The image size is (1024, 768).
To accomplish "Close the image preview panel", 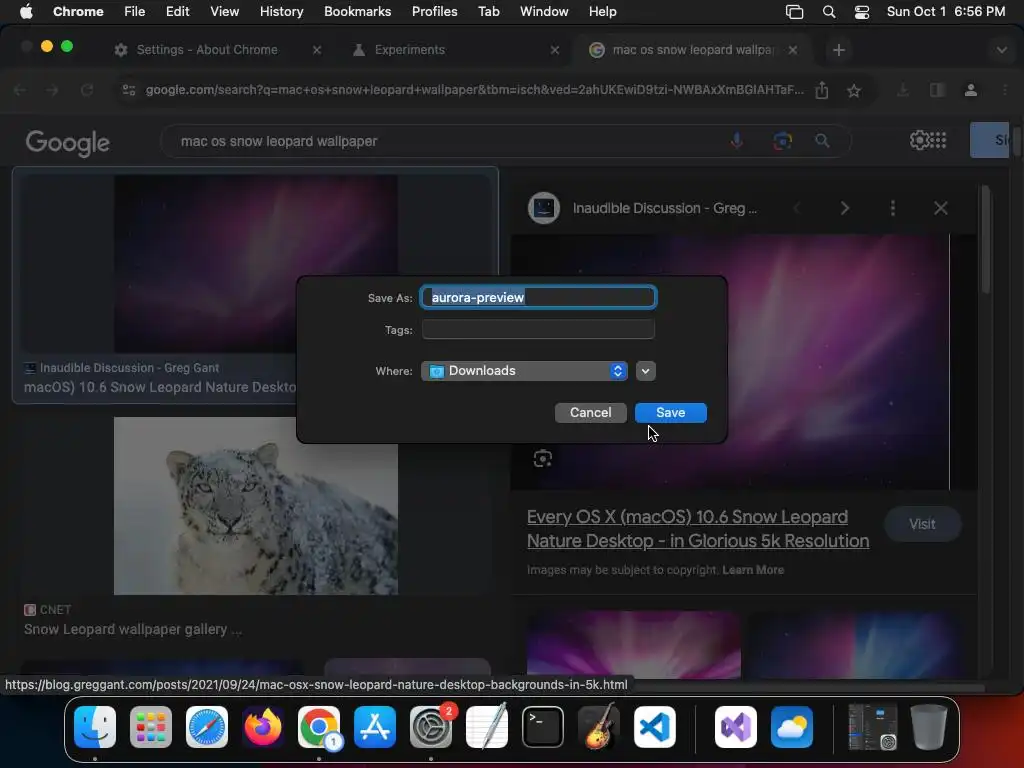I will [940, 208].
